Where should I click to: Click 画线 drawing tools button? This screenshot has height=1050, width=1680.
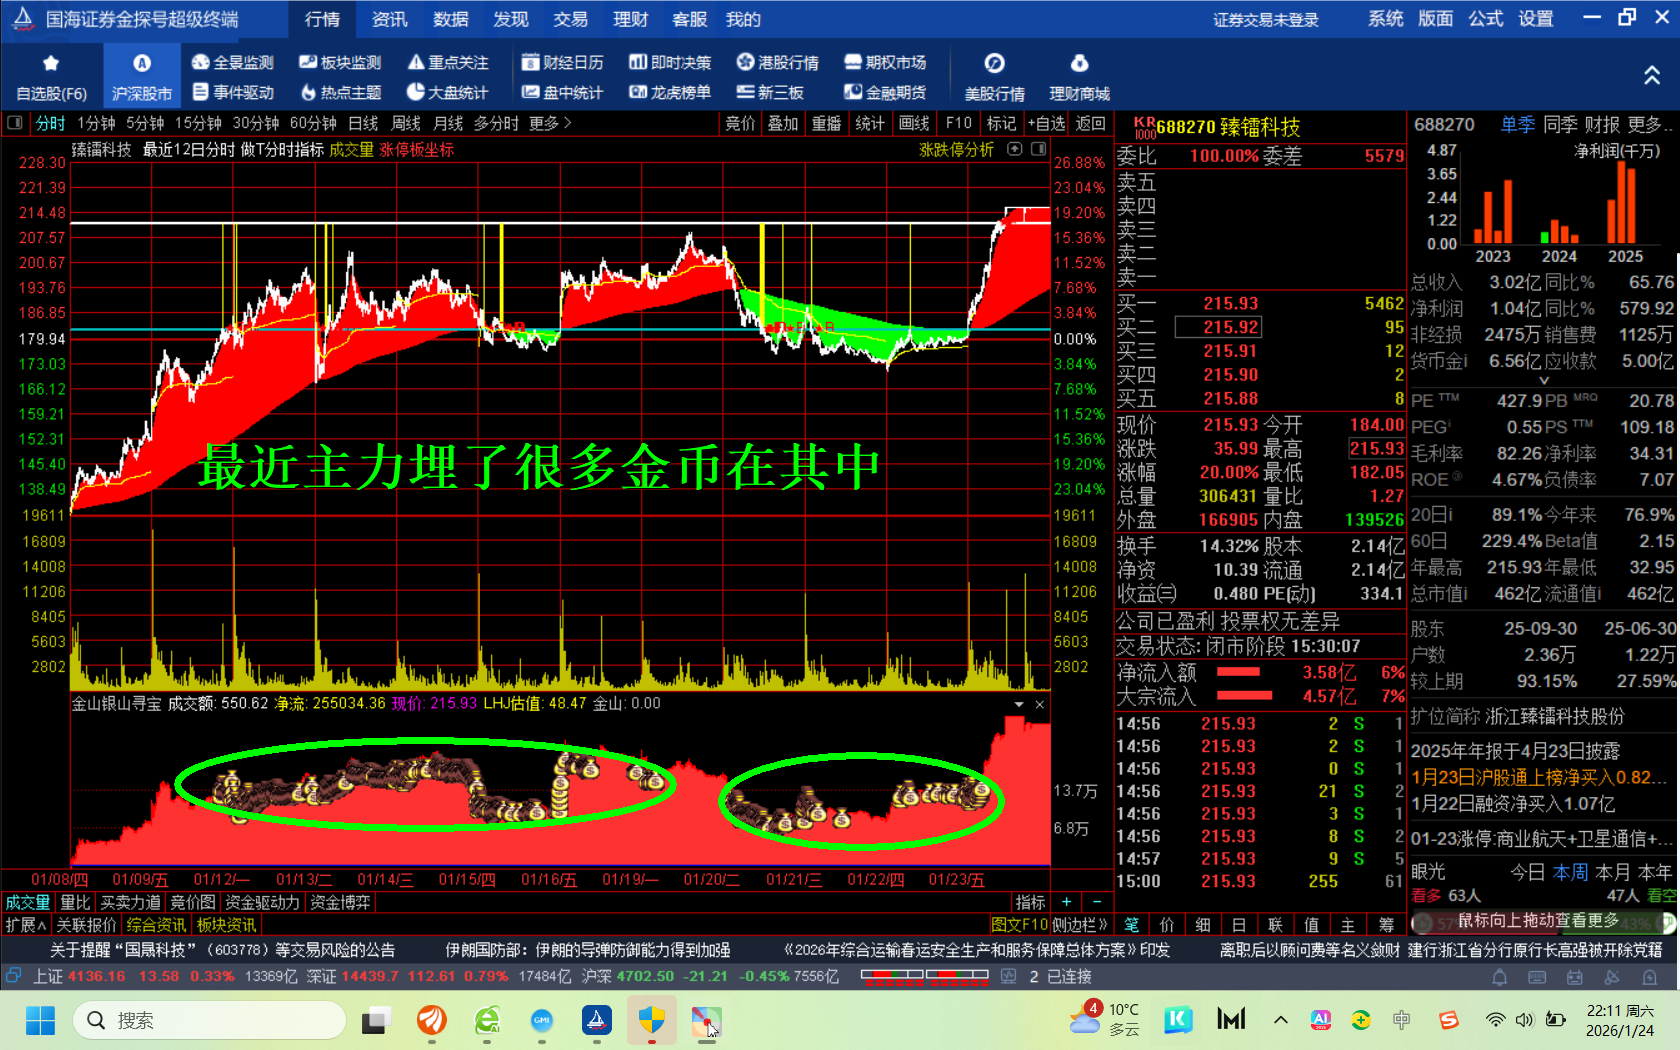(914, 123)
